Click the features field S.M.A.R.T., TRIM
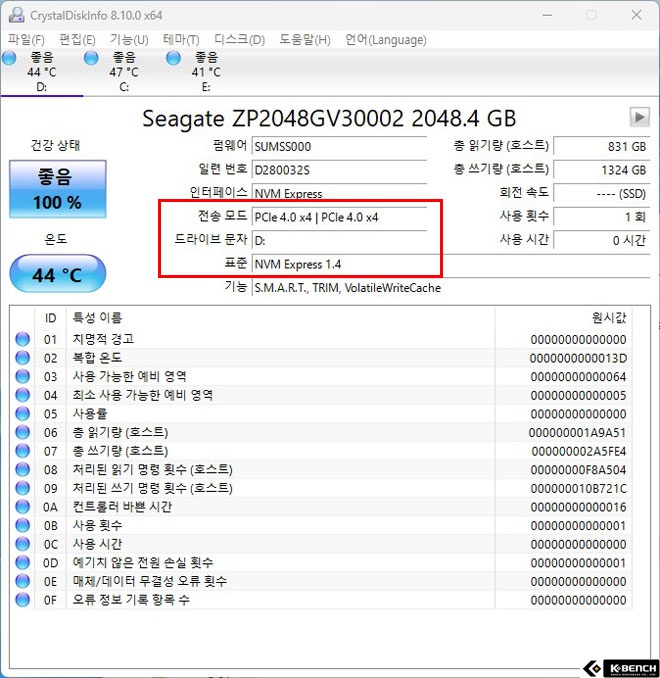The width and height of the screenshot is (660, 678). coord(451,288)
